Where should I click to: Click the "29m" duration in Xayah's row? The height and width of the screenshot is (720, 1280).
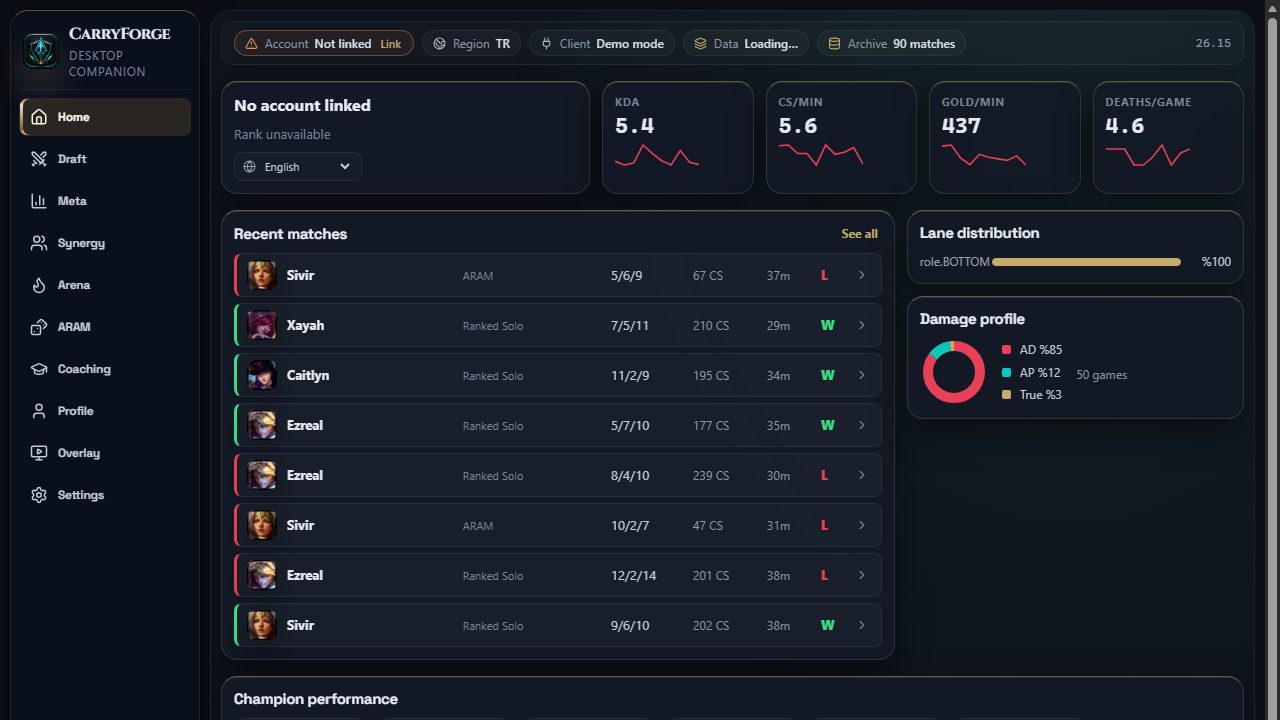coord(778,325)
